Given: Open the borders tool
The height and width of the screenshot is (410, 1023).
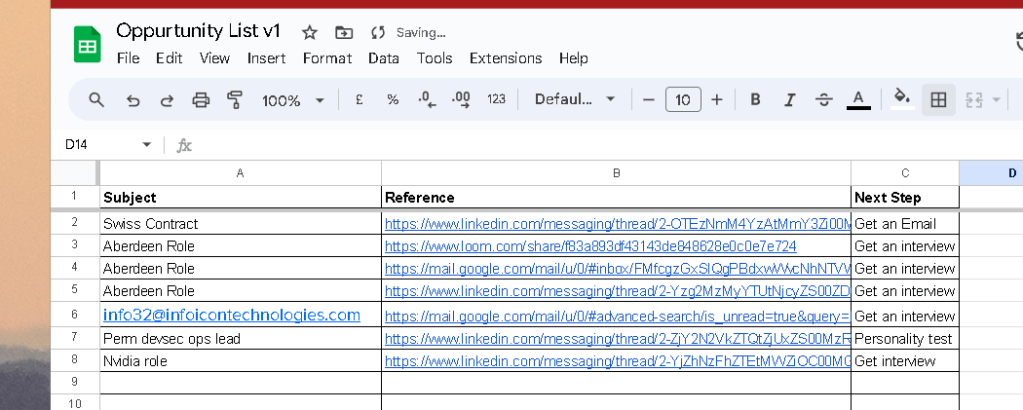Looking at the screenshot, I should [x=938, y=100].
